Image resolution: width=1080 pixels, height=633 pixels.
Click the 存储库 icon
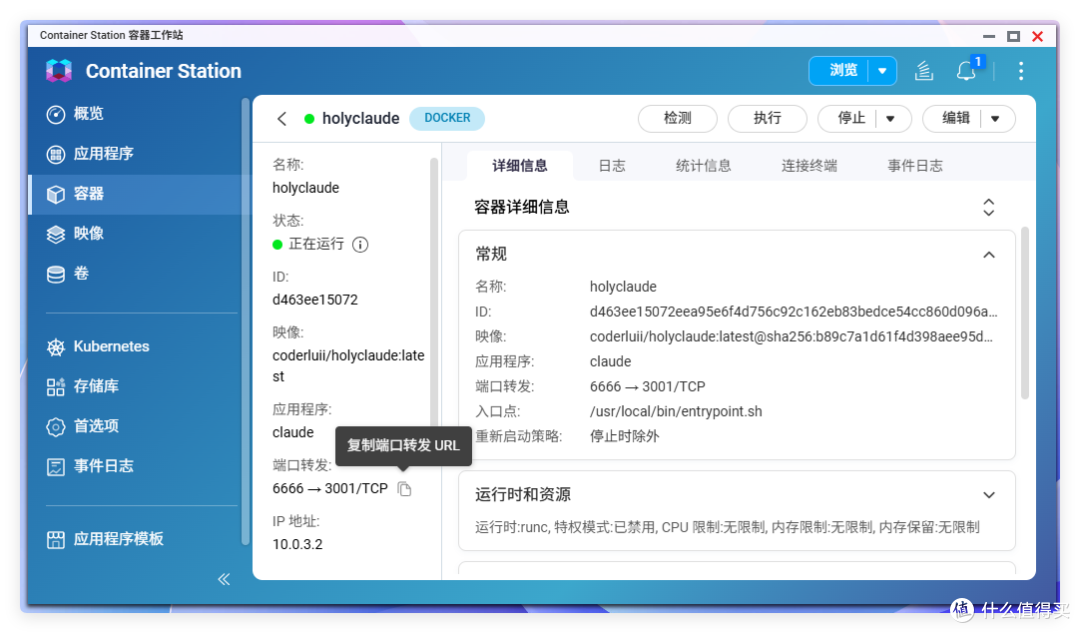56,387
